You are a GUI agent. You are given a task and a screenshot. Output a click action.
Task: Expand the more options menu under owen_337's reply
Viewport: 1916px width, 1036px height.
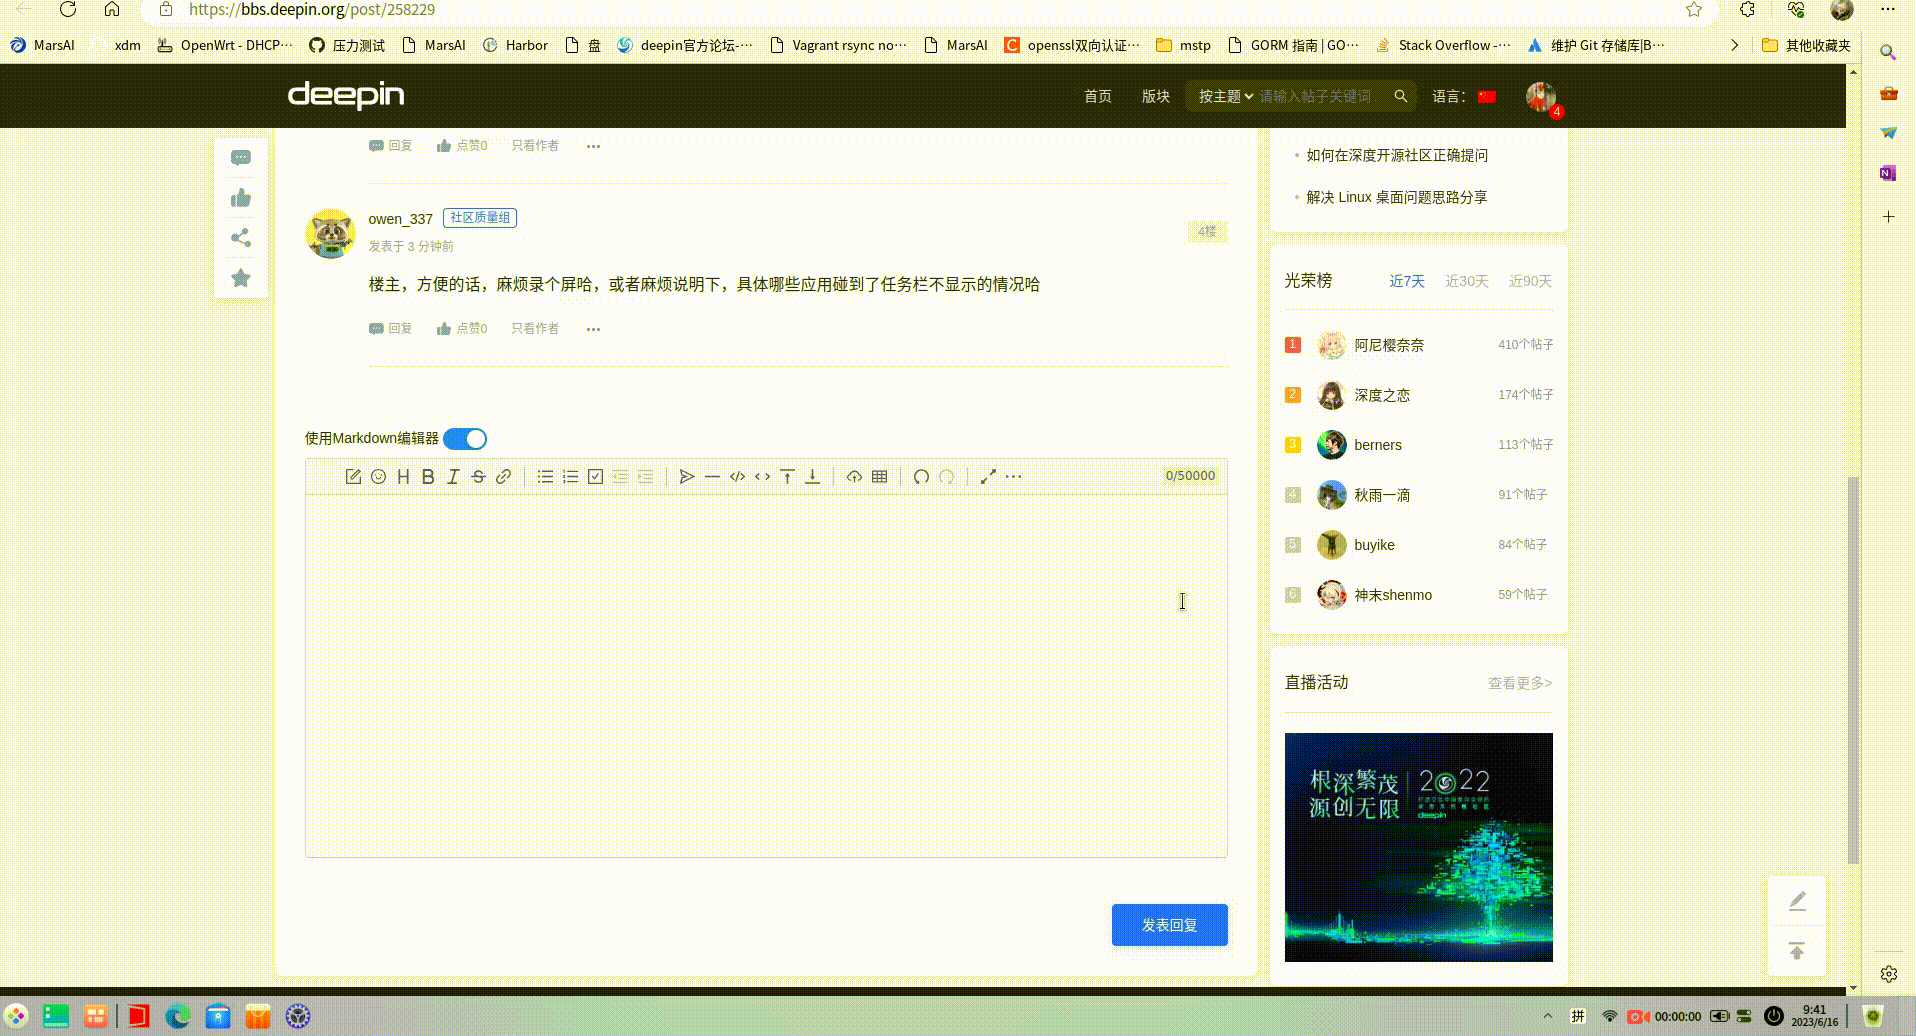click(593, 328)
